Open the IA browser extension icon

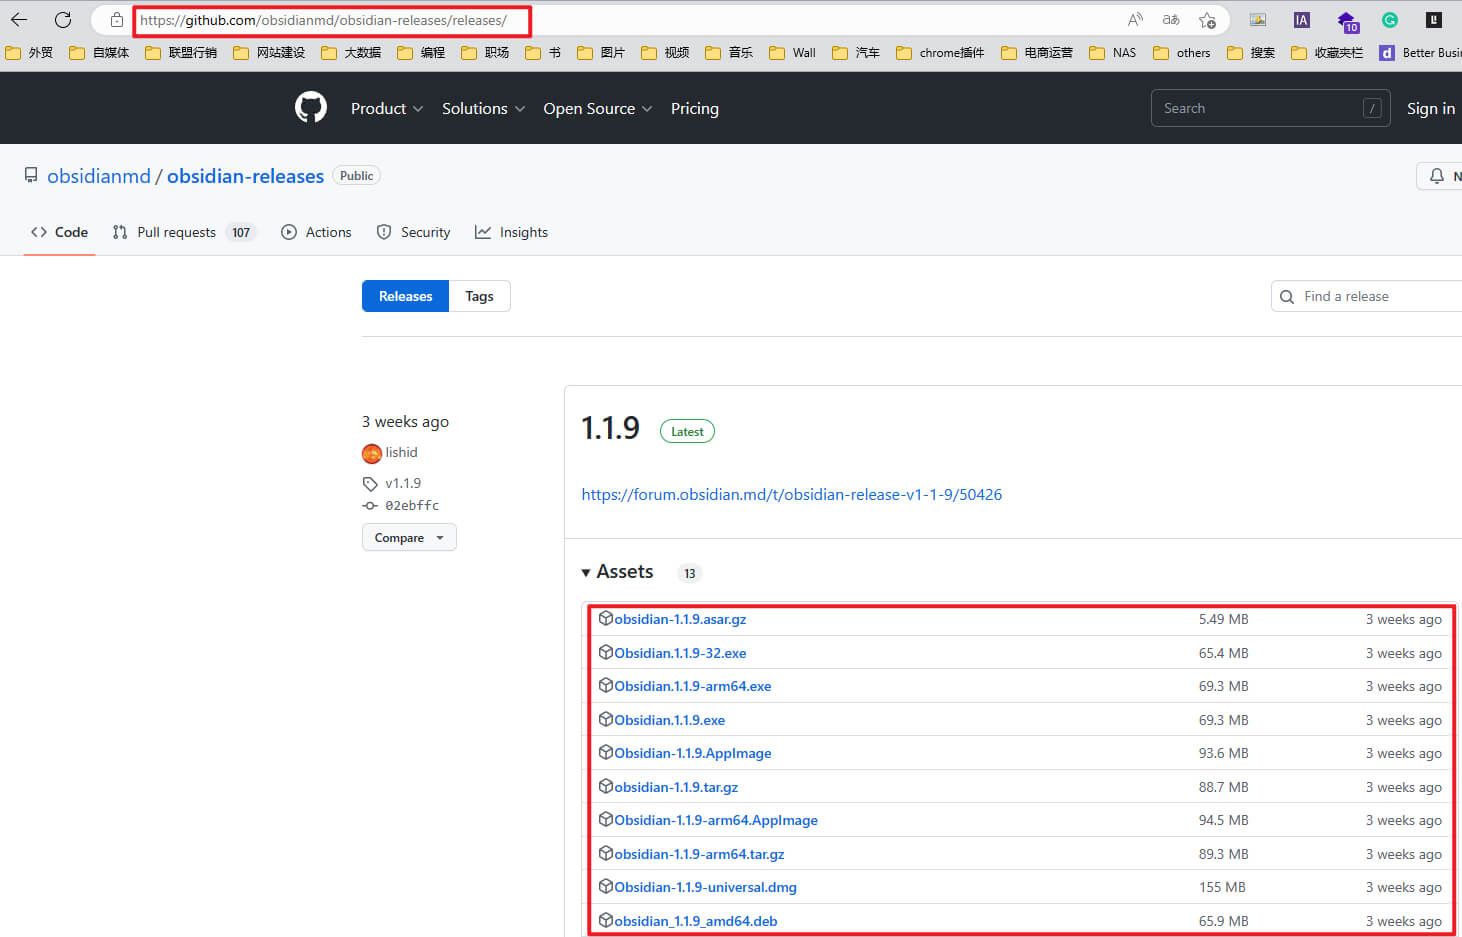coord(1301,20)
